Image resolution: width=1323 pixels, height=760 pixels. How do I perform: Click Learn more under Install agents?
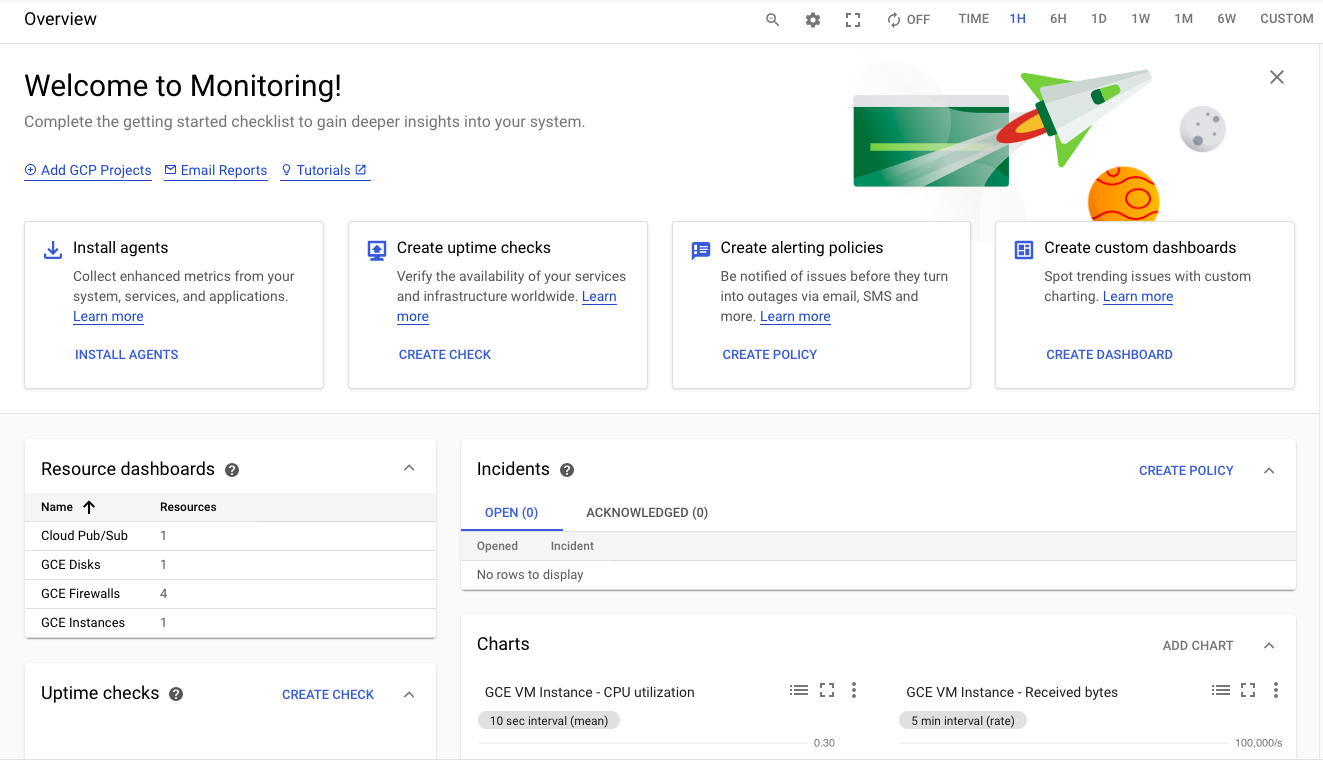(108, 316)
